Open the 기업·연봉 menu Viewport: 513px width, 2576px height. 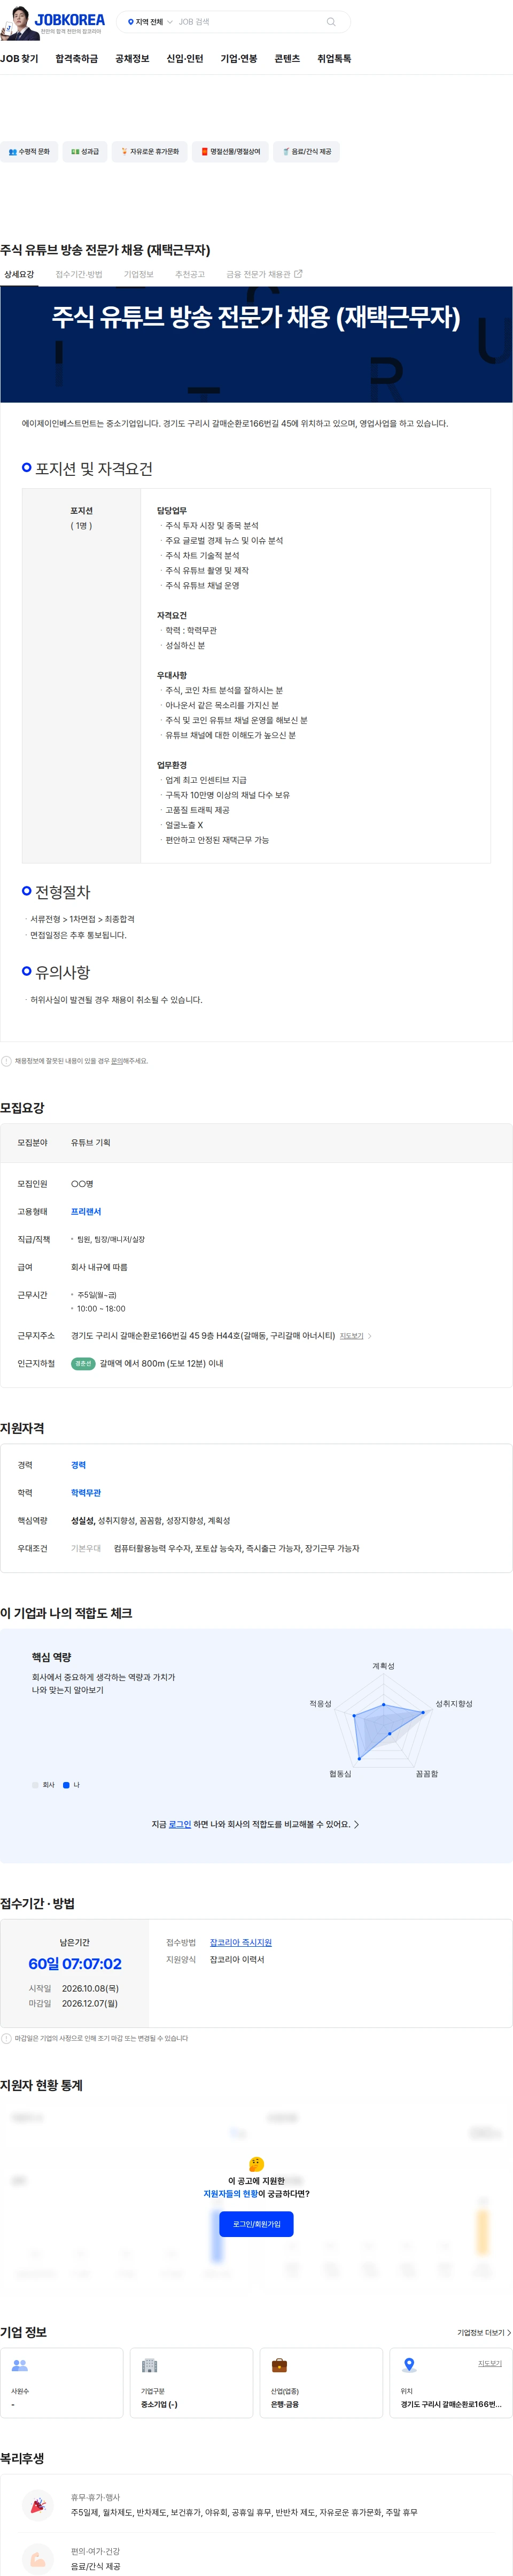click(x=239, y=59)
